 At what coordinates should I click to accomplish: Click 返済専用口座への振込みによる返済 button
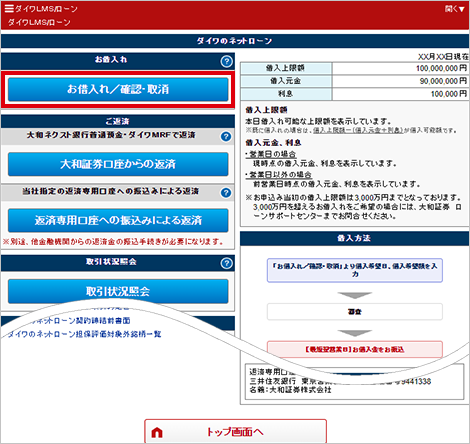click(x=118, y=220)
